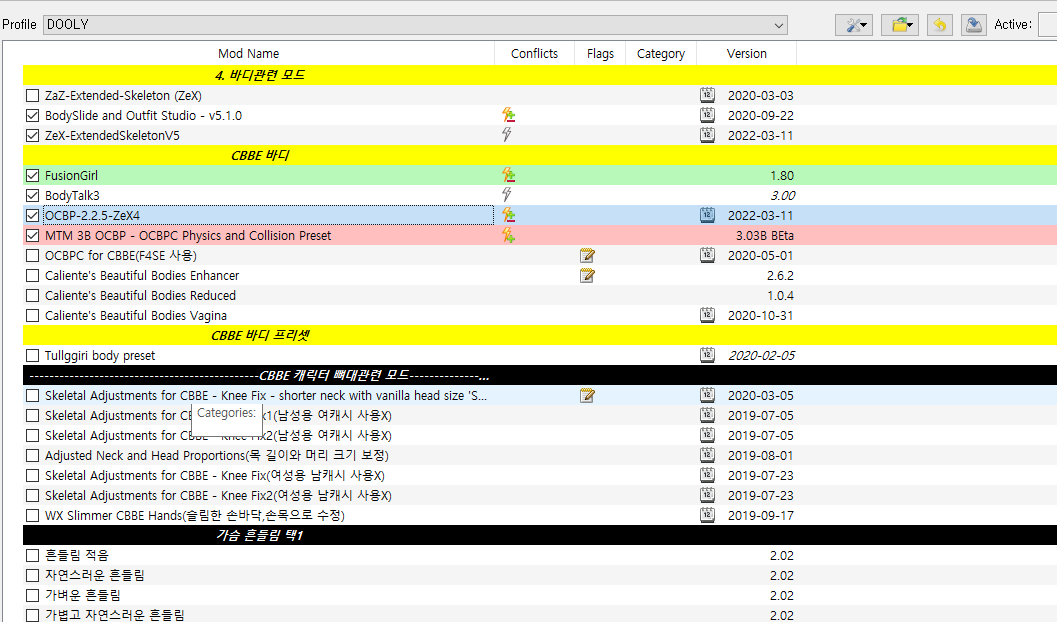Select the 'CBBE 바디' separator row
1057x622 pixels.
[x=540, y=155]
